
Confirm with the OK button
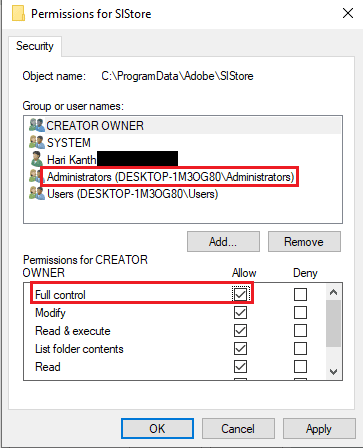pyautogui.click(x=157, y=429)
